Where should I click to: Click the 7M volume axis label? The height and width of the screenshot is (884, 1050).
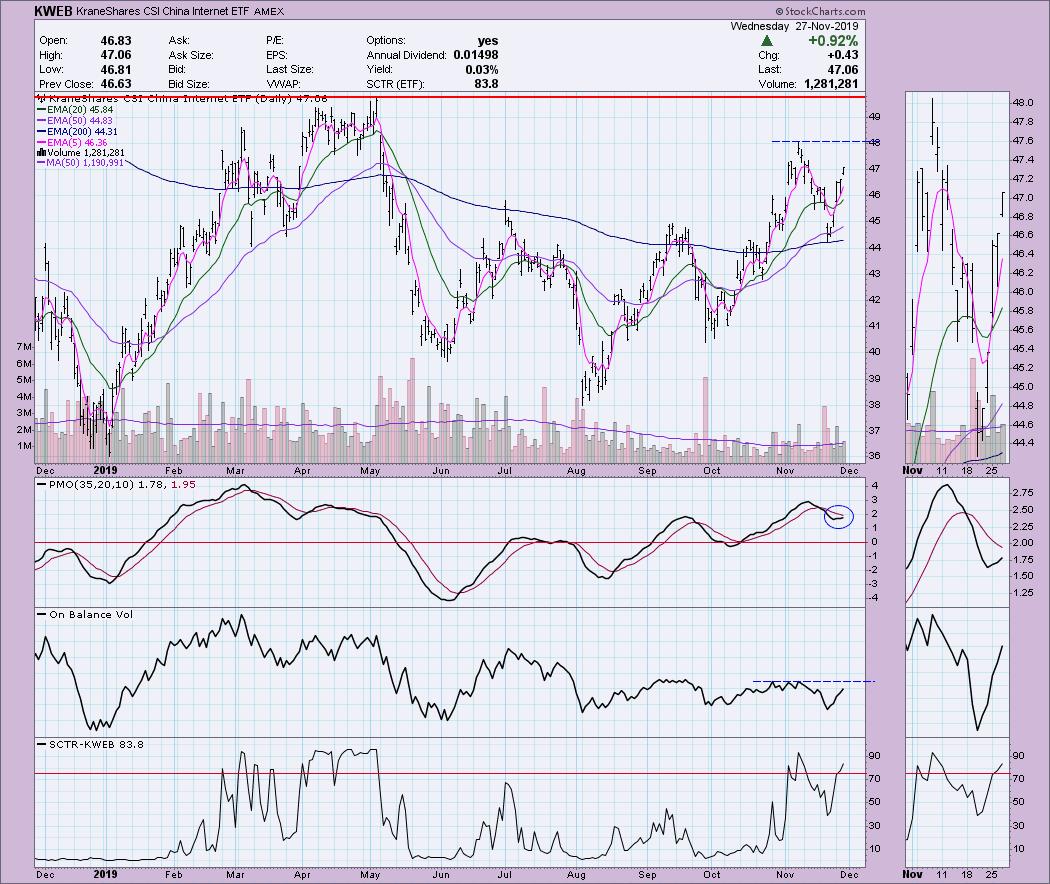click(23, 346)
